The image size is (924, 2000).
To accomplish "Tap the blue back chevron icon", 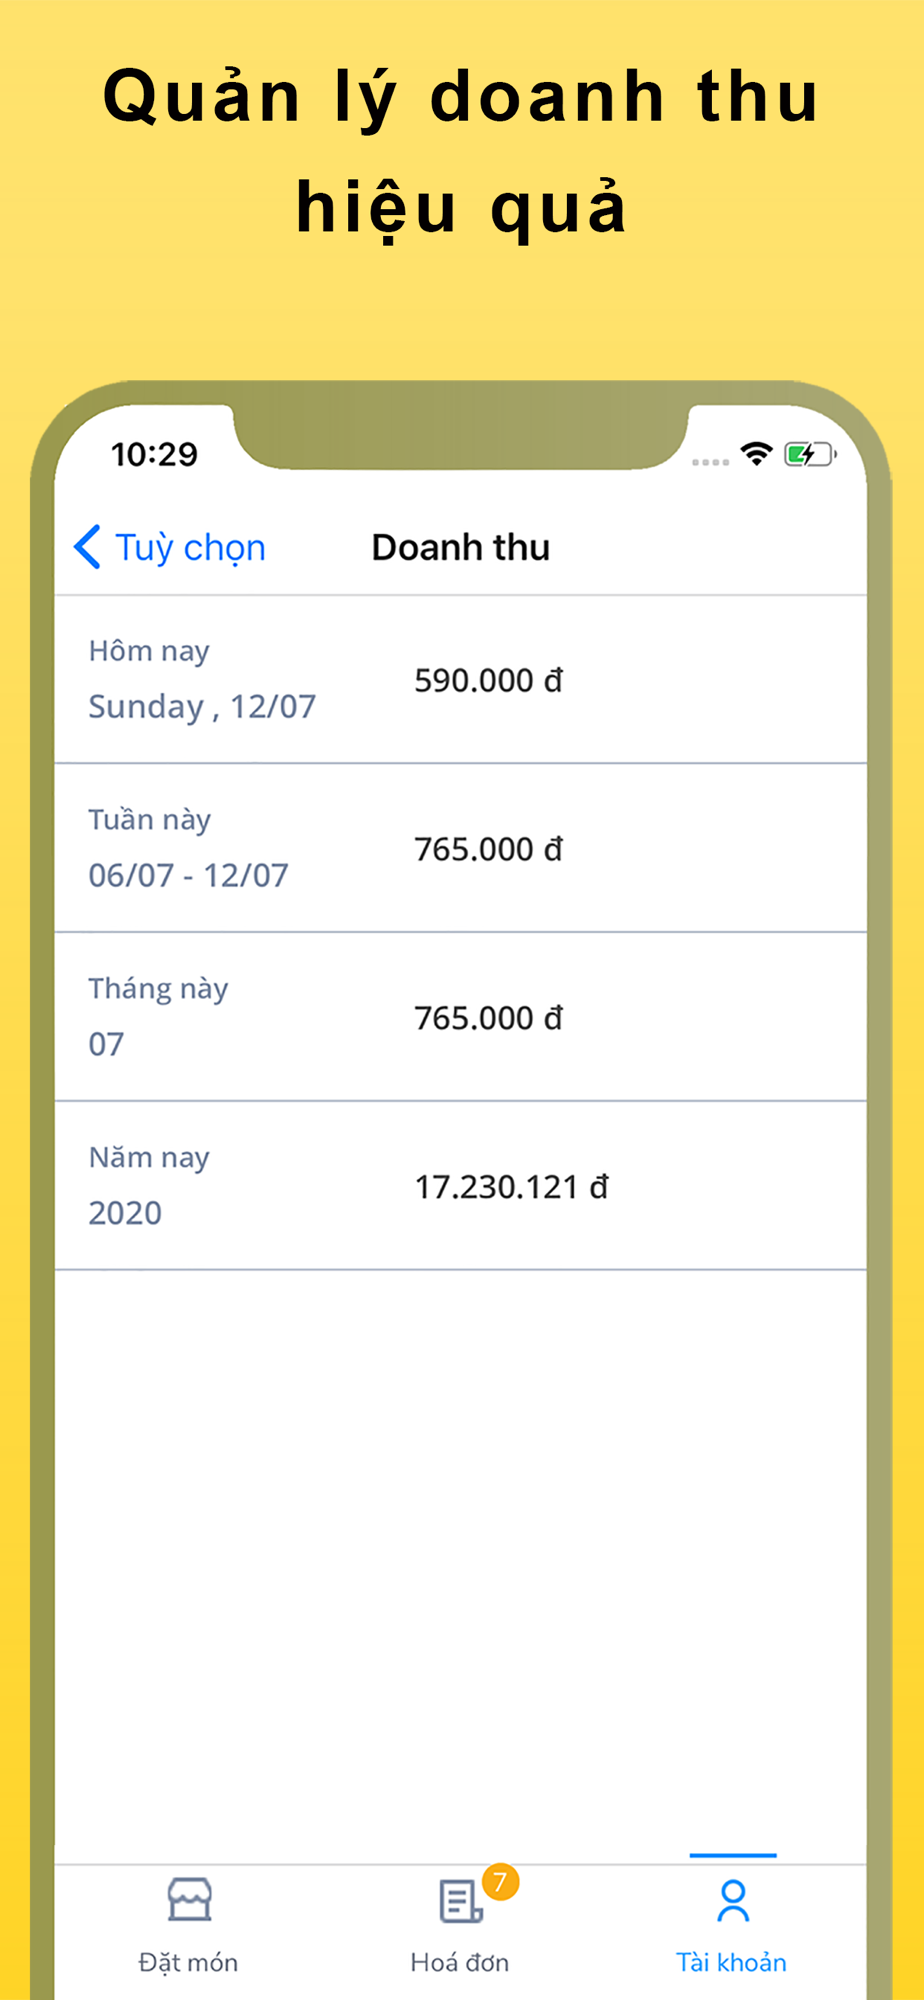I will [87, 547].
